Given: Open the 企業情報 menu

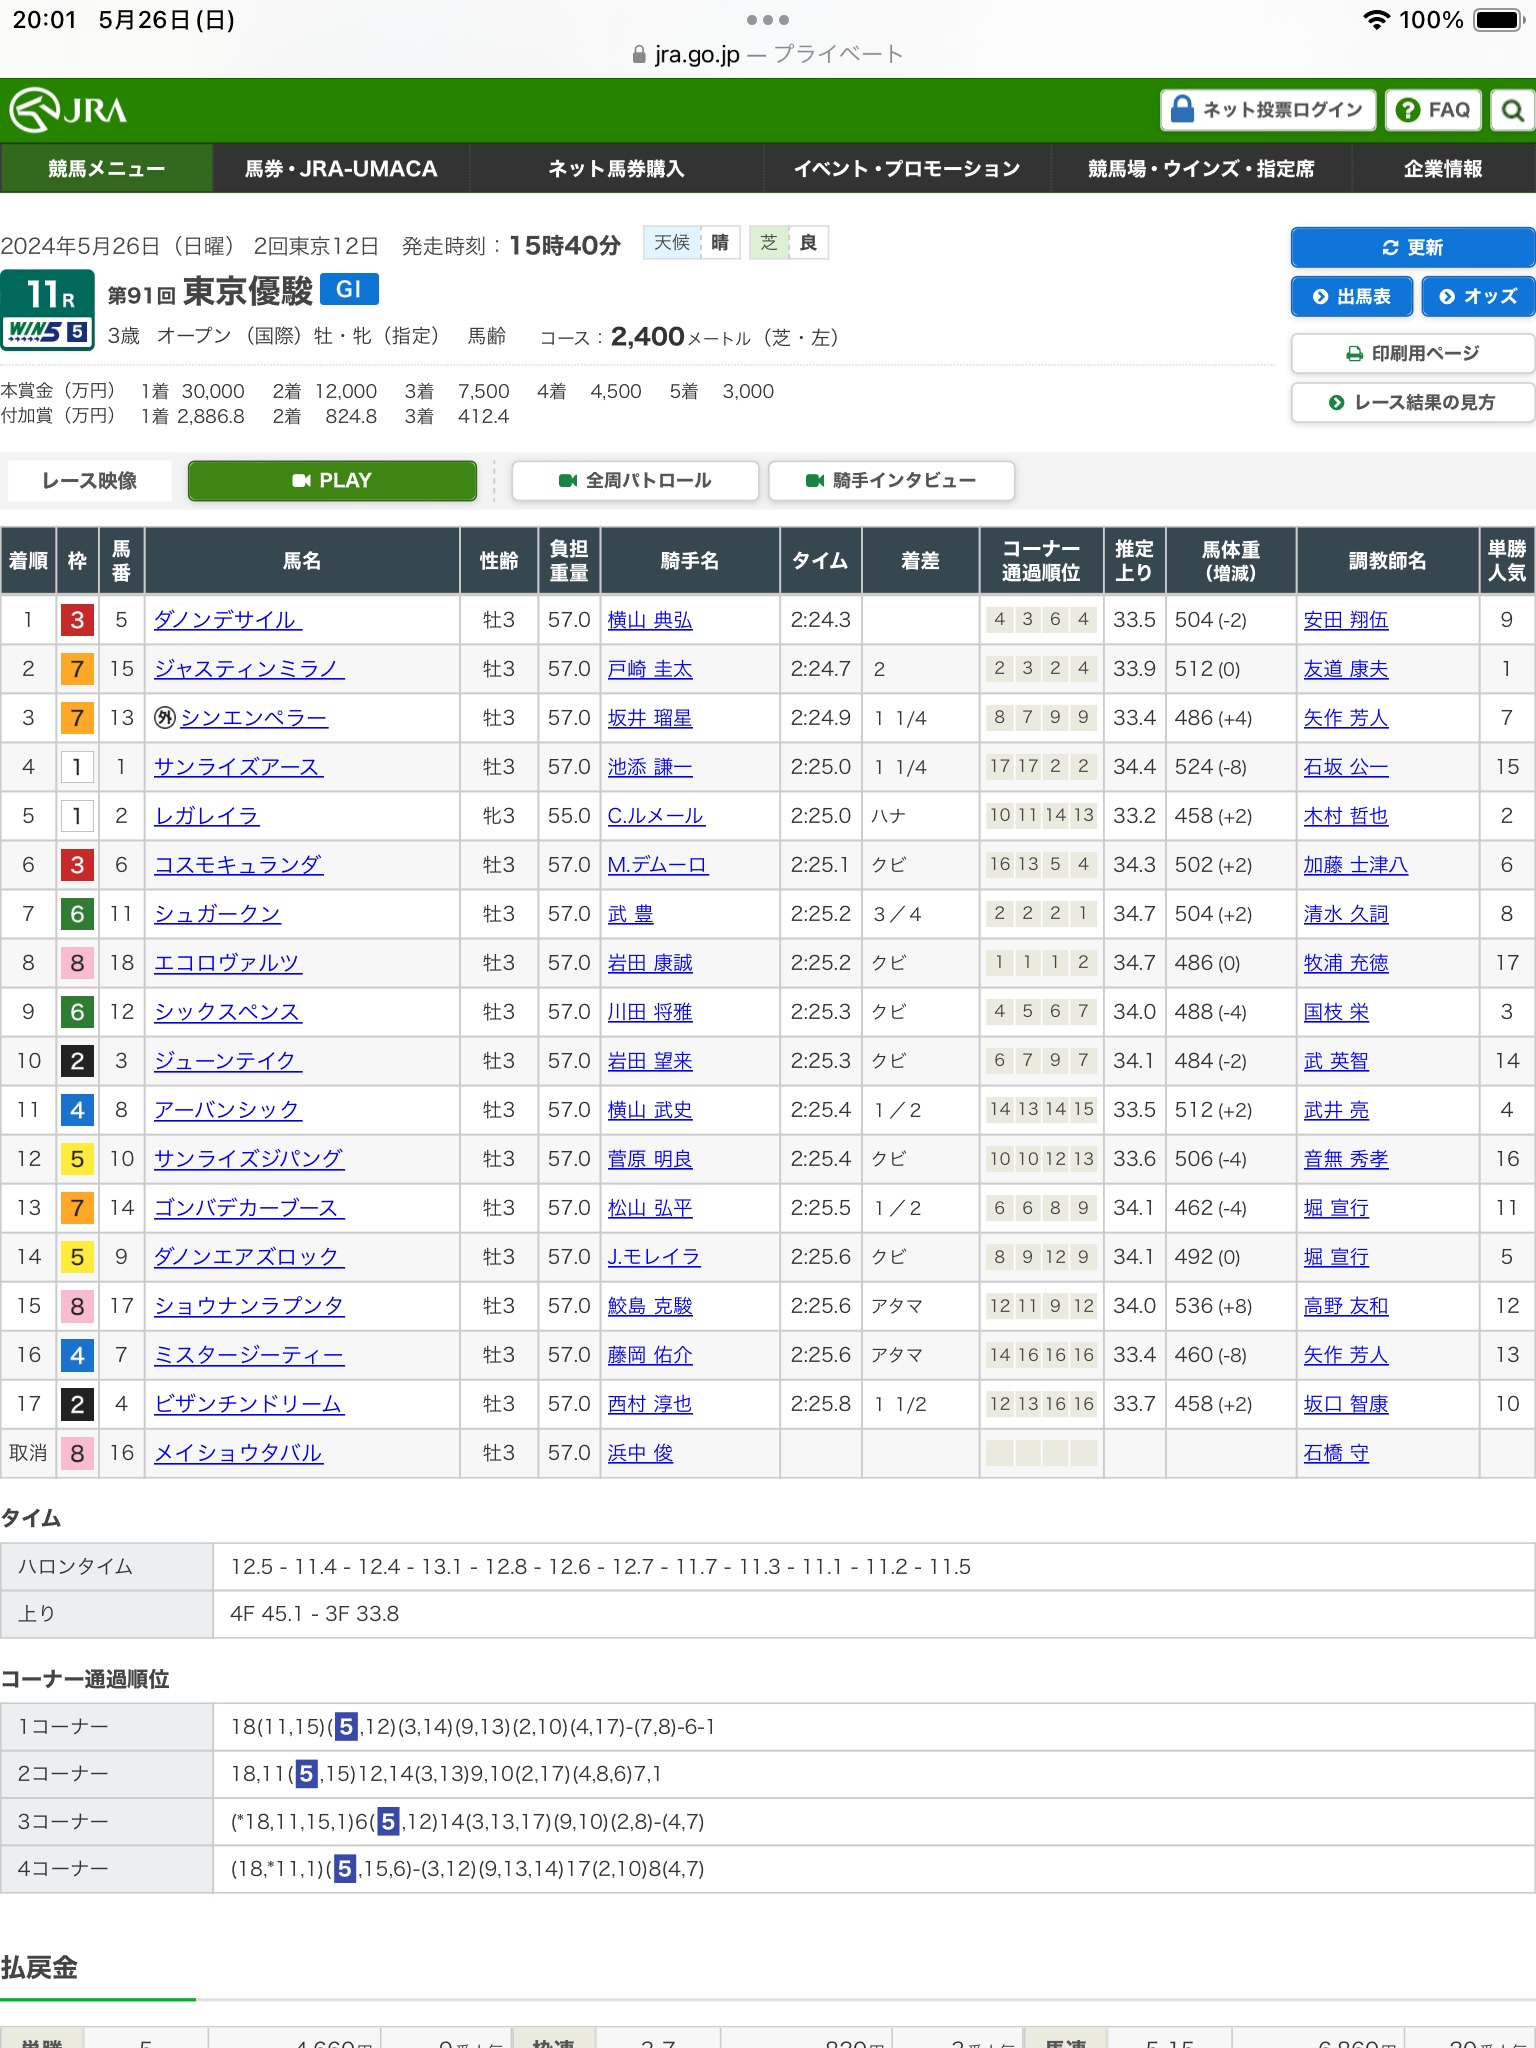Looking at the screenshot, I should (x=1443, y=168).
